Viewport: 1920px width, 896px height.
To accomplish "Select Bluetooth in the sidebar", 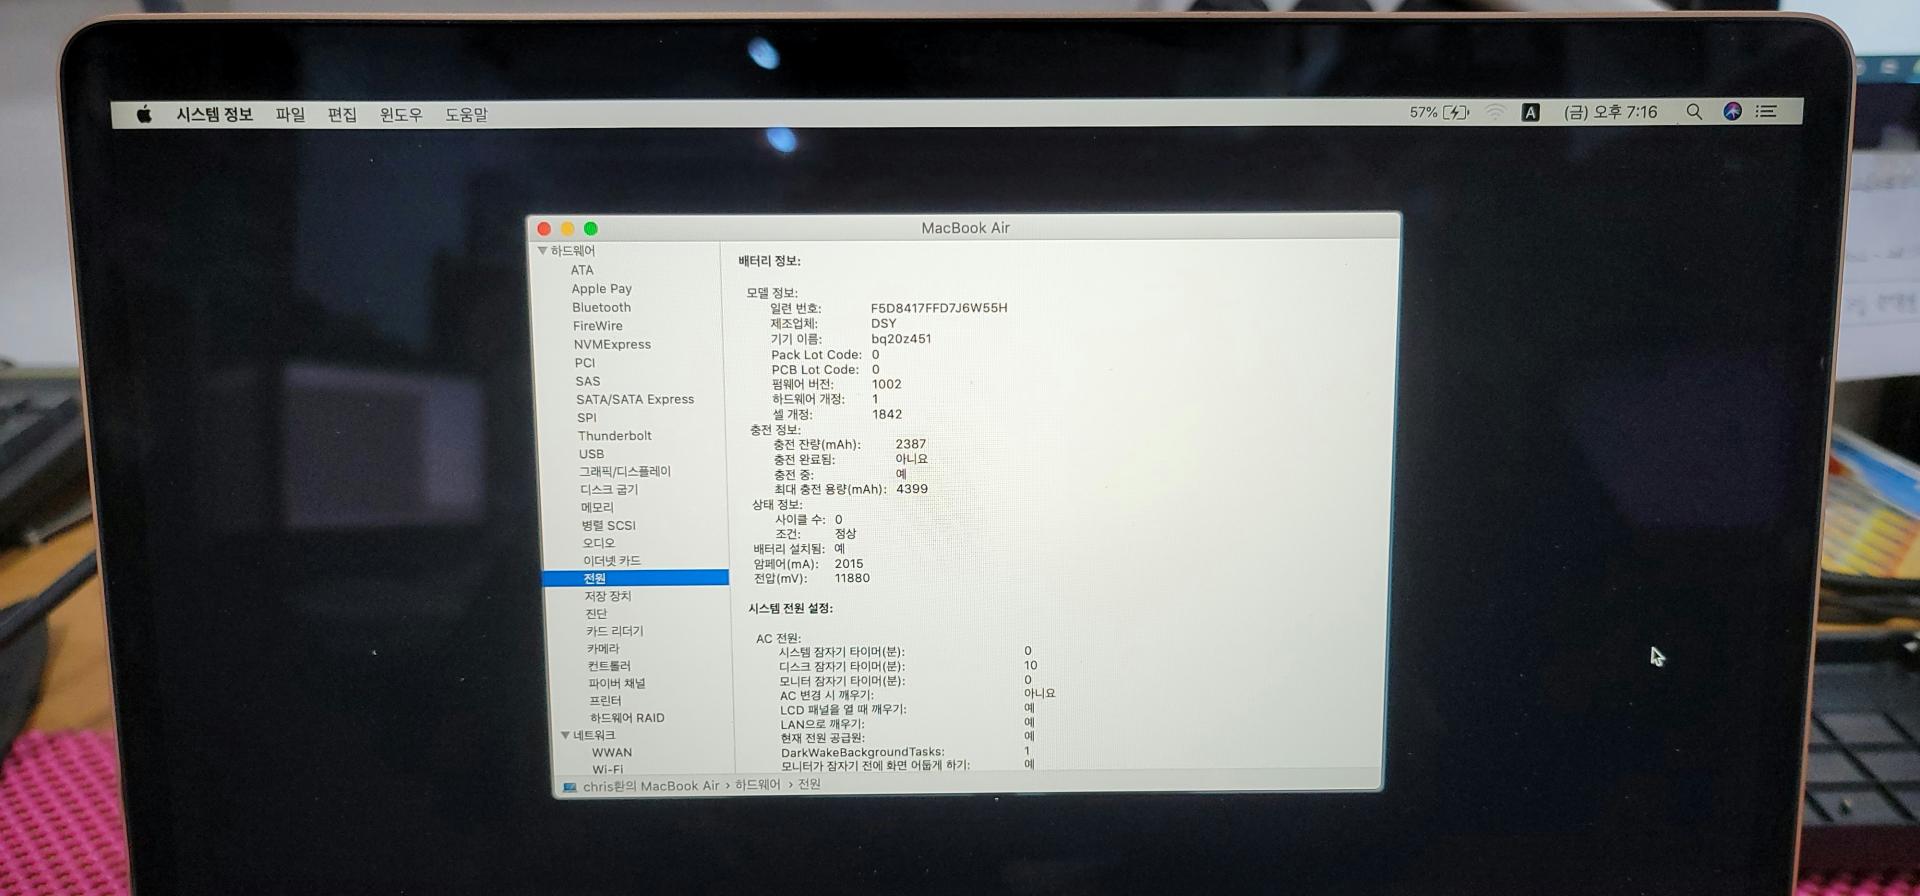I will (x=601, y=307).
